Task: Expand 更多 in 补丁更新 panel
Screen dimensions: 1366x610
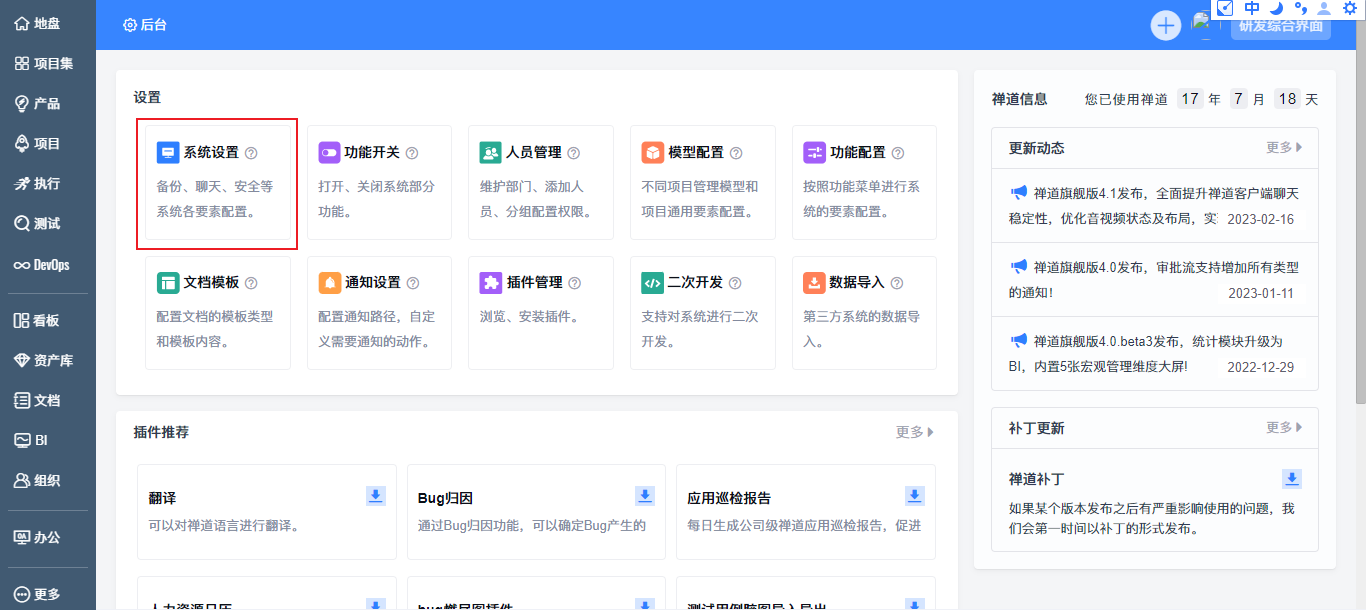Action: (x=1284, y=428)
